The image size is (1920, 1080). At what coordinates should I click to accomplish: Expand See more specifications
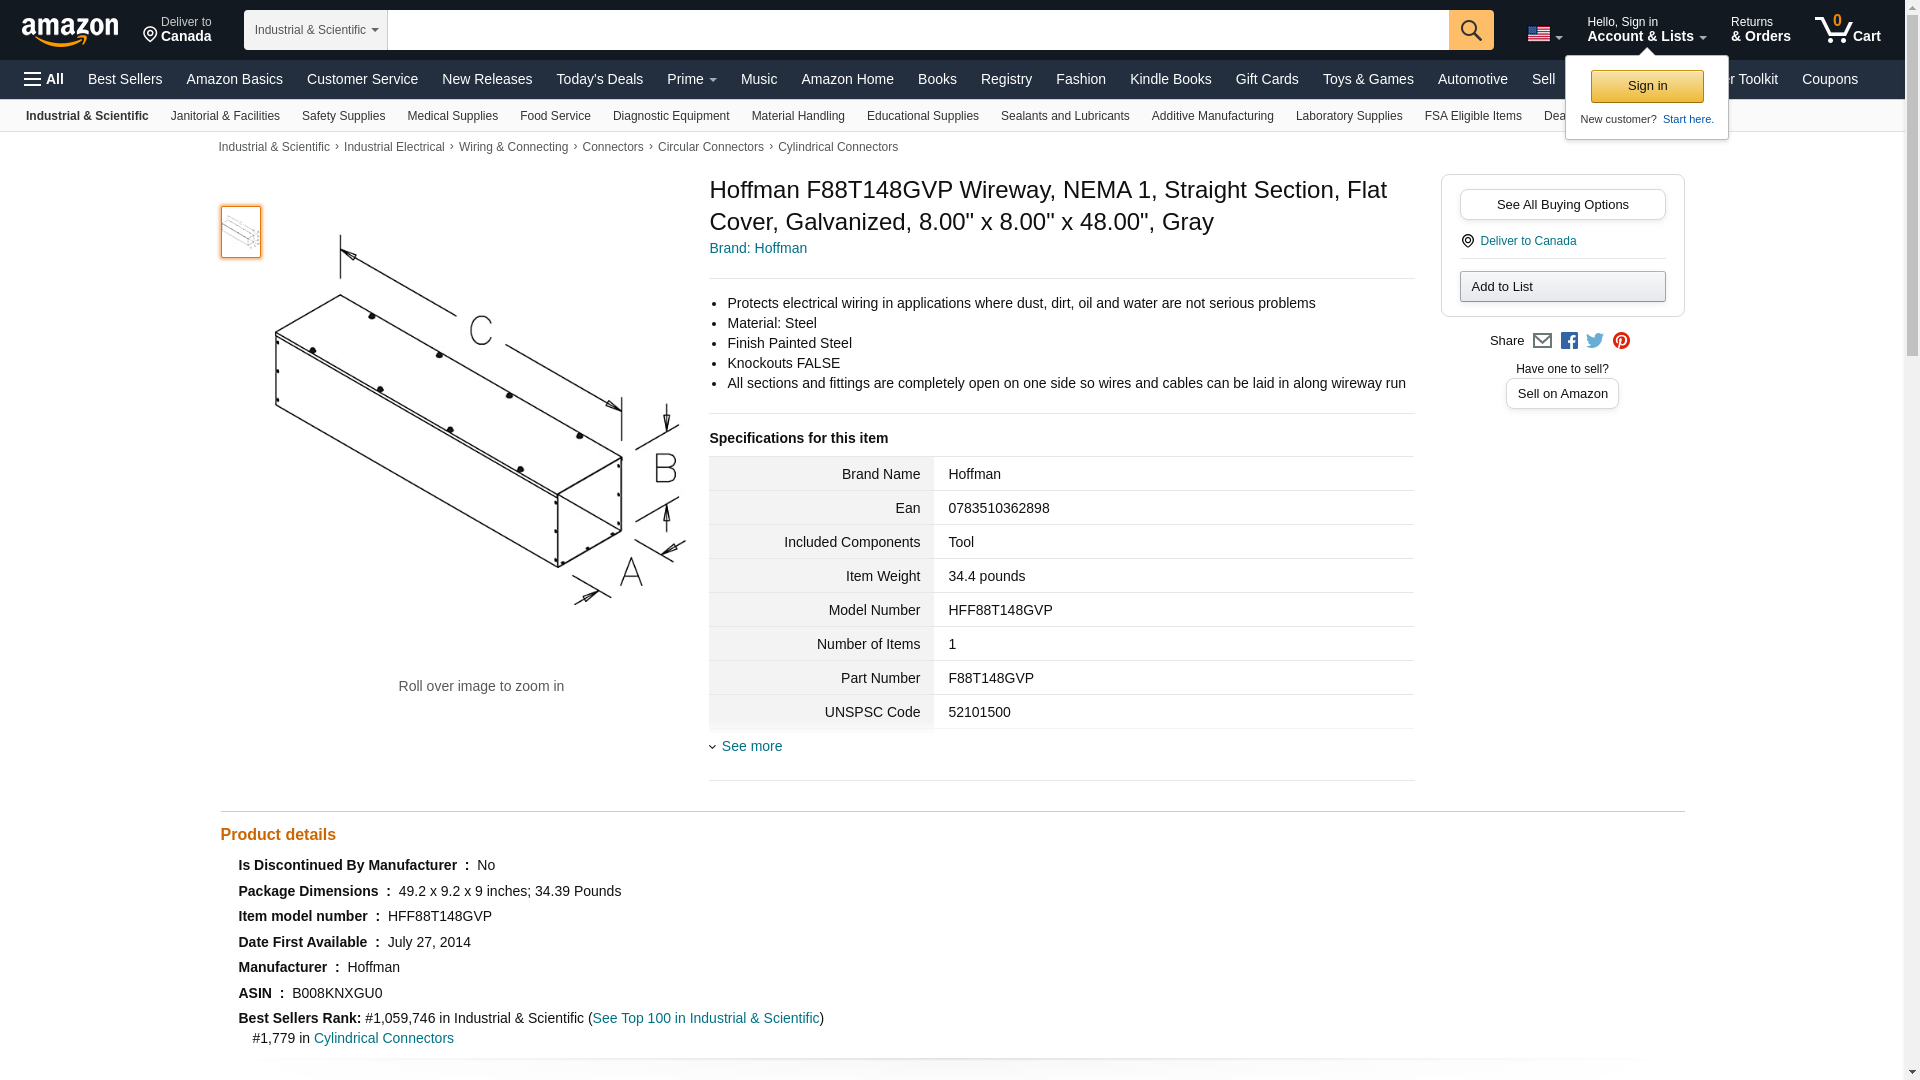click(751, 746)
